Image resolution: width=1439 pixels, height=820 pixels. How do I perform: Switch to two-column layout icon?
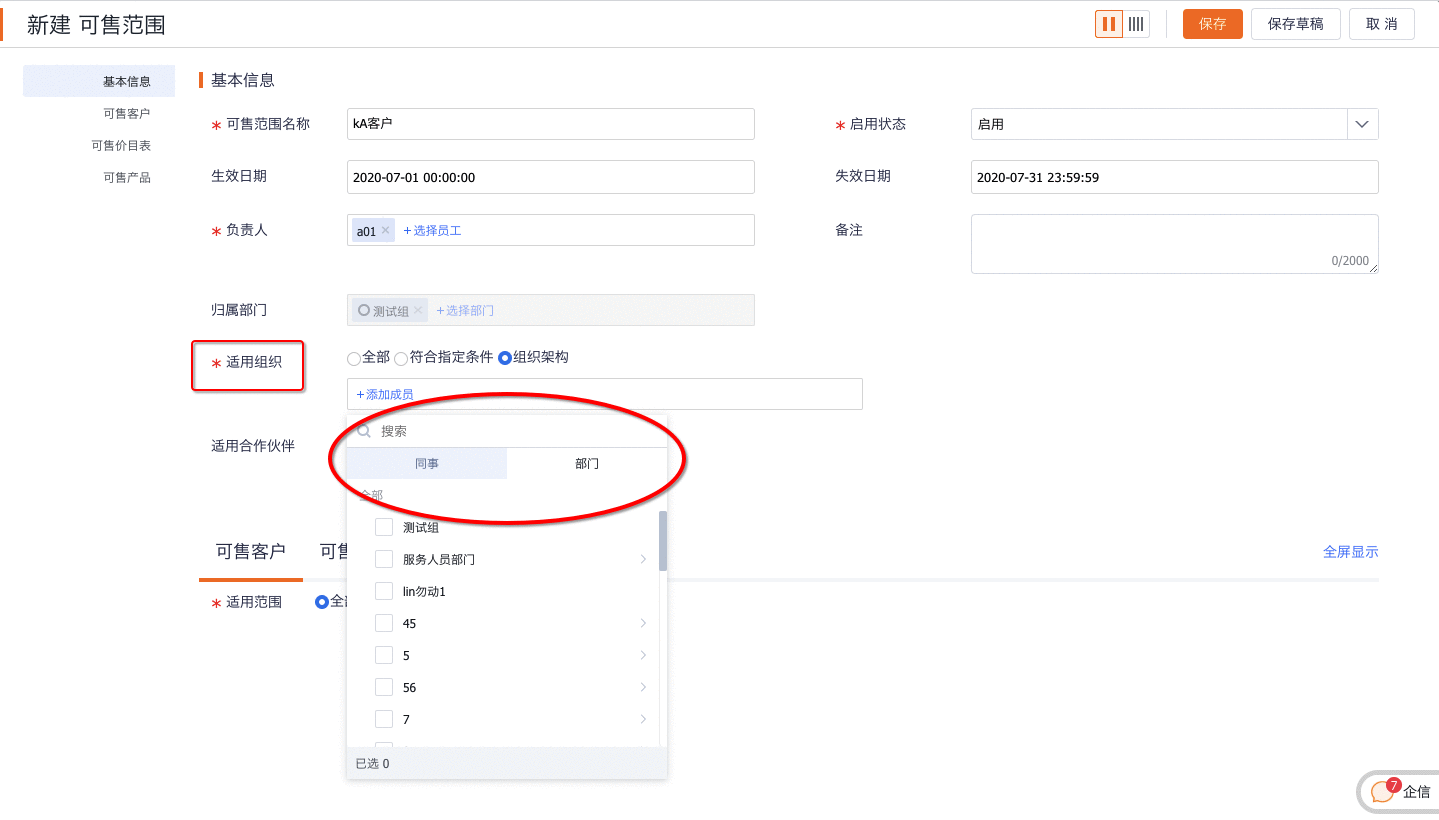1109,24
